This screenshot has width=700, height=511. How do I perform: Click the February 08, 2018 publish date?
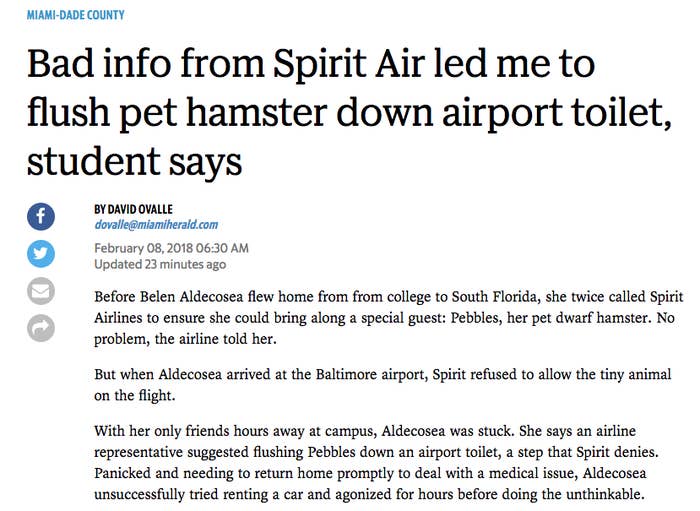[x=171, y=248]
